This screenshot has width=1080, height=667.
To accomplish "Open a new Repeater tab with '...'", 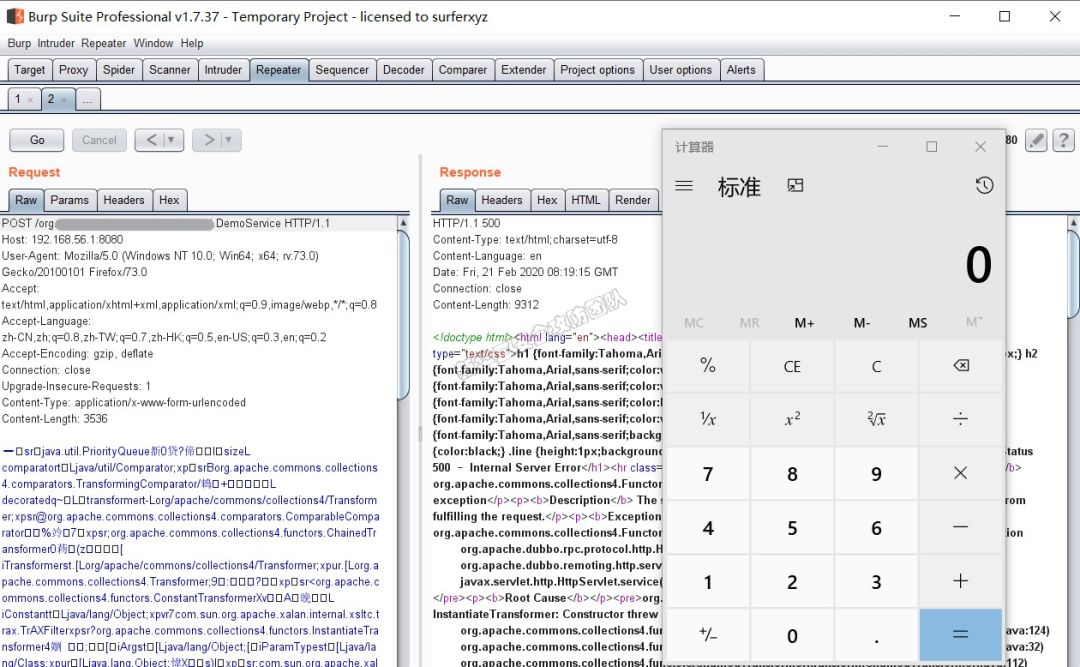I will [87, 100].
